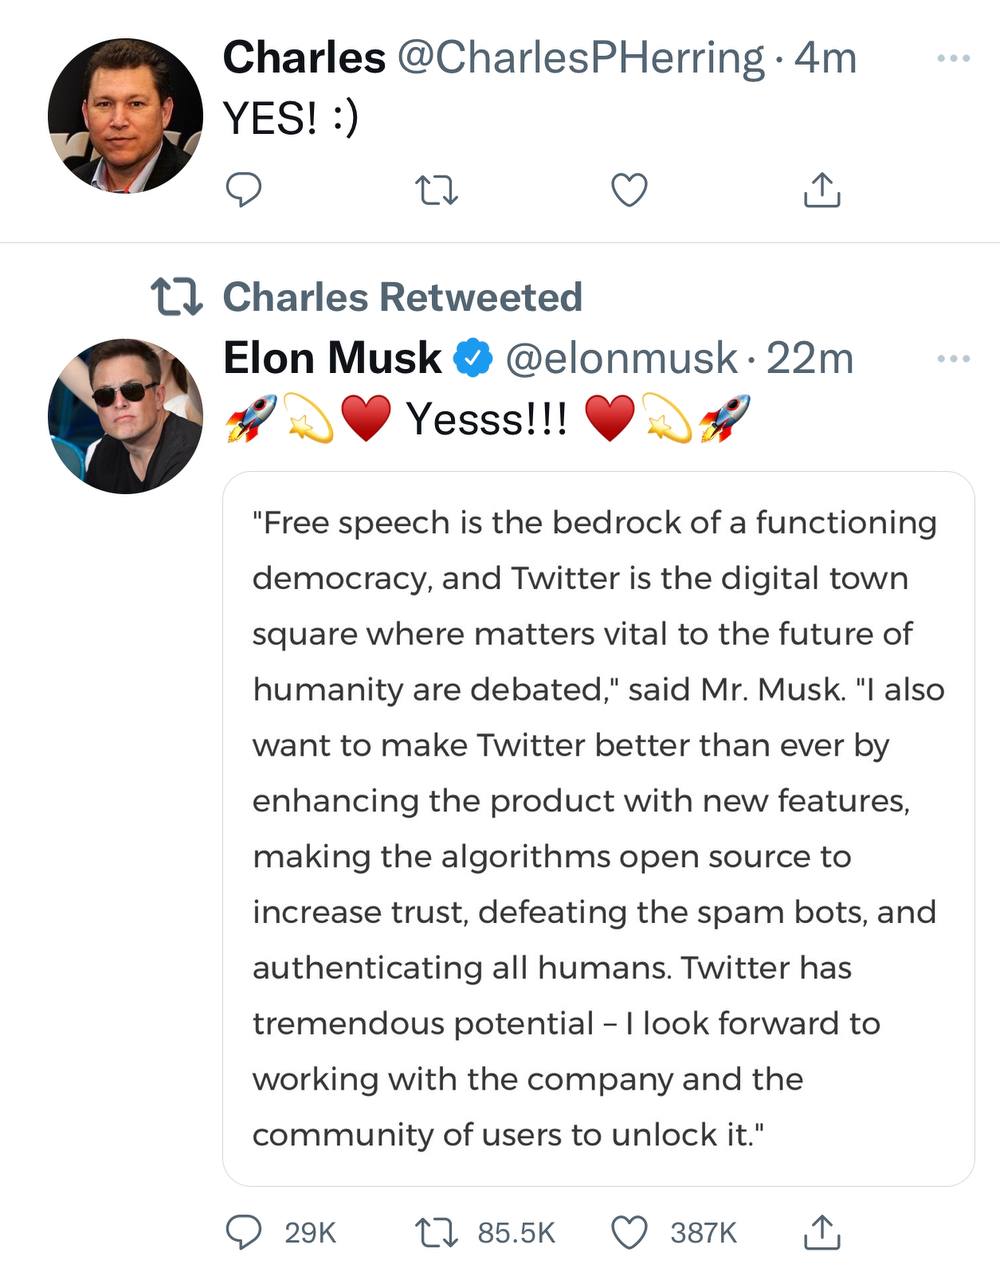Reply to Charles's "YES! :)" tweet

pyautogui.click(x=243, y=189)
